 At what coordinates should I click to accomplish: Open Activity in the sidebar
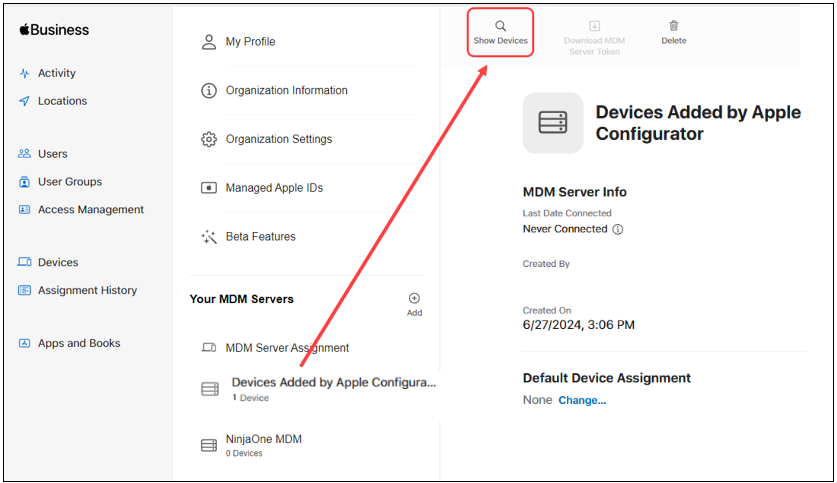click(x=56, y=73)
